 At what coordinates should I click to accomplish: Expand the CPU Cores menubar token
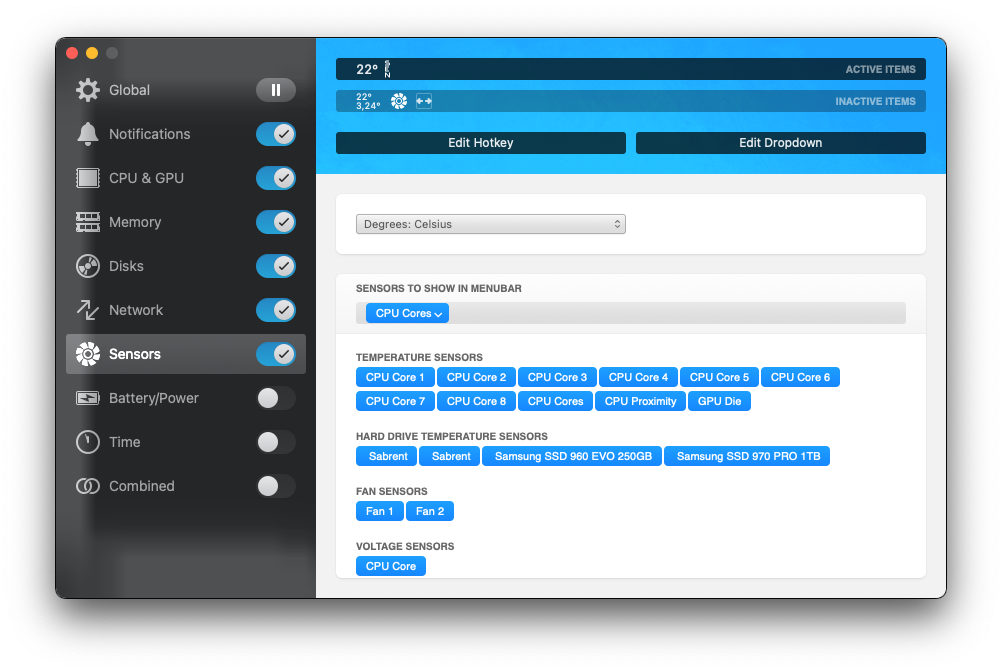click(x=407, y=313)
